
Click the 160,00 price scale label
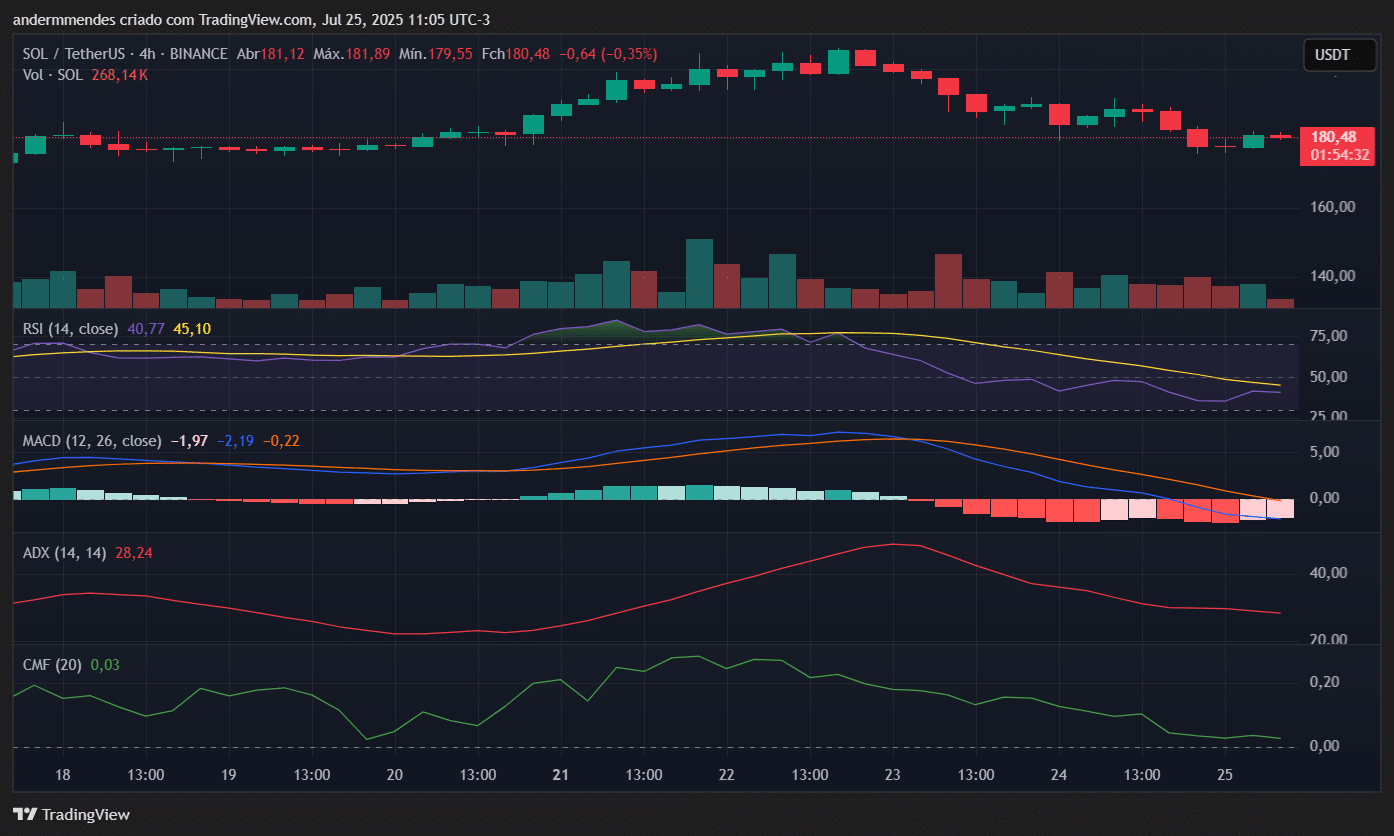tap(1333, 207)
